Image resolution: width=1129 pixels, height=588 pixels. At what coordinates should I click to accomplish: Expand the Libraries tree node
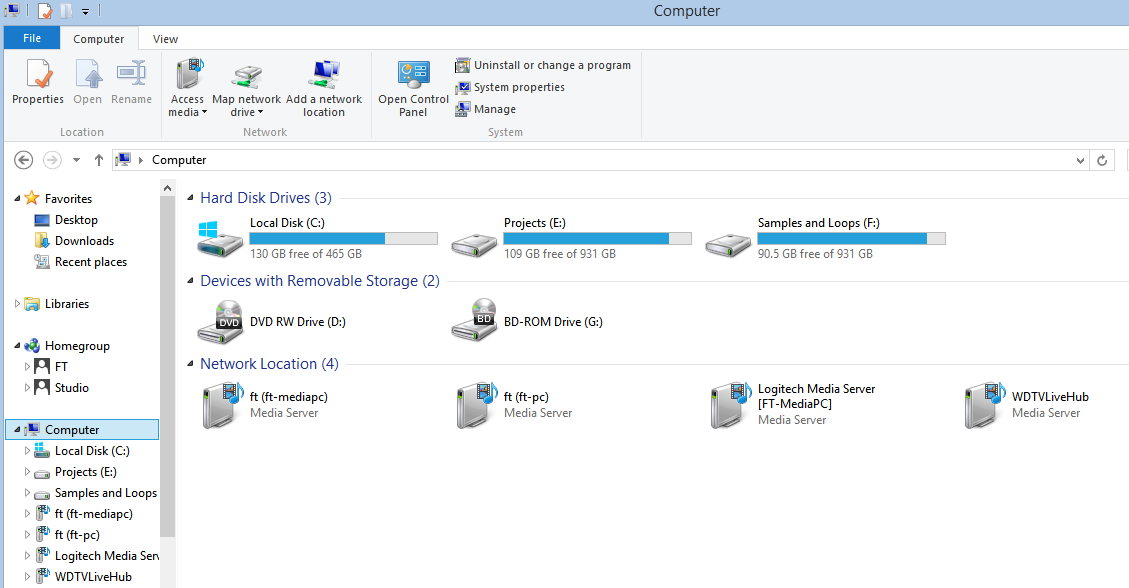coord(19,304)
